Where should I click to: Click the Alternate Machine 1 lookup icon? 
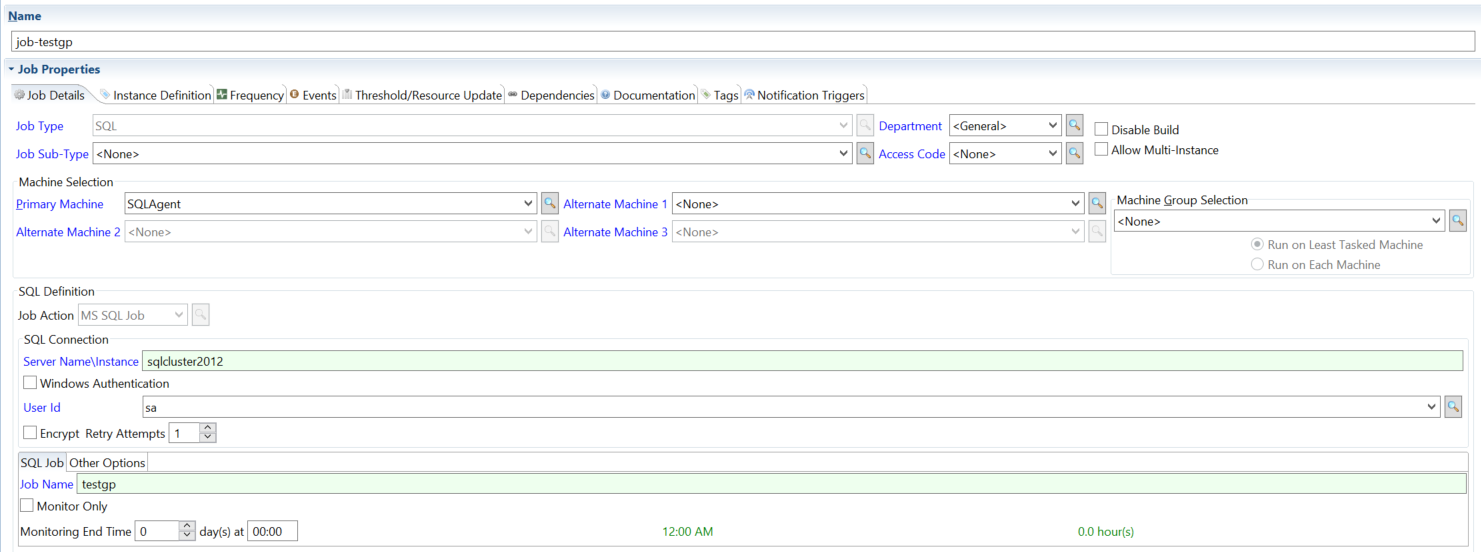pos(1097,204)
